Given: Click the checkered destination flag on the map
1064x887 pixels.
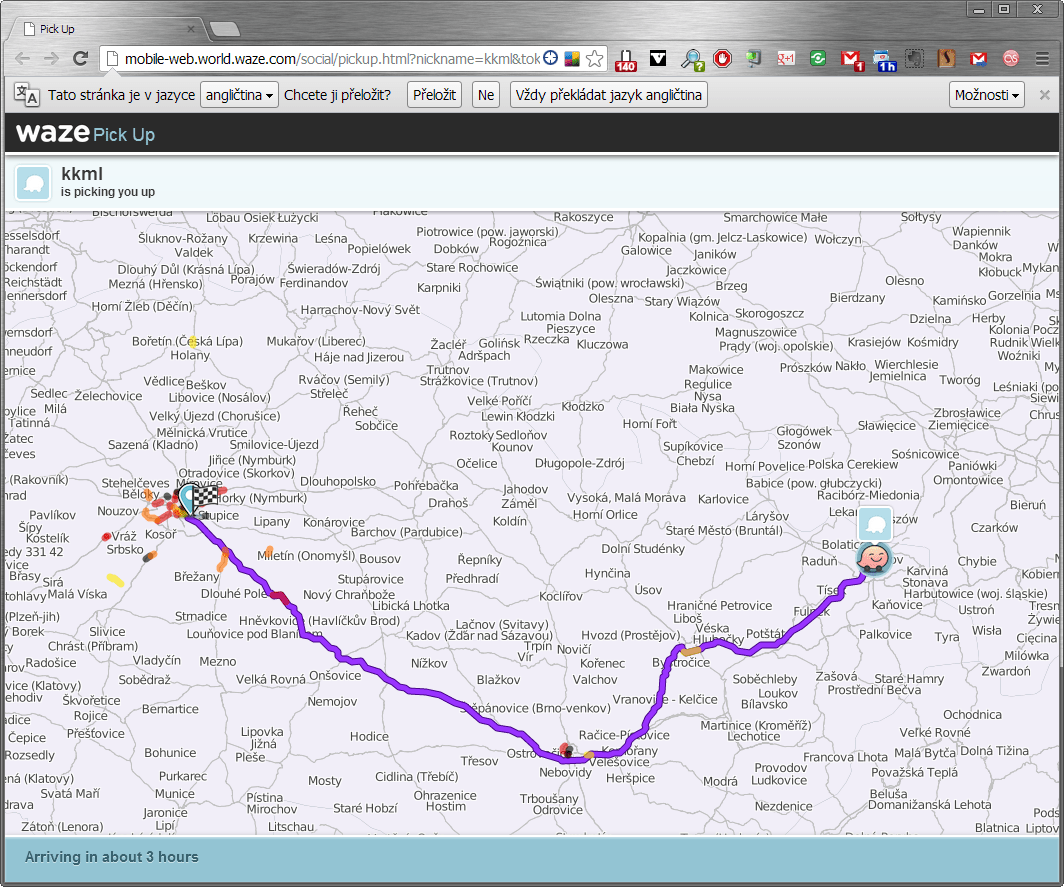Looking at the screenshot, I should [x=206, y=497].
